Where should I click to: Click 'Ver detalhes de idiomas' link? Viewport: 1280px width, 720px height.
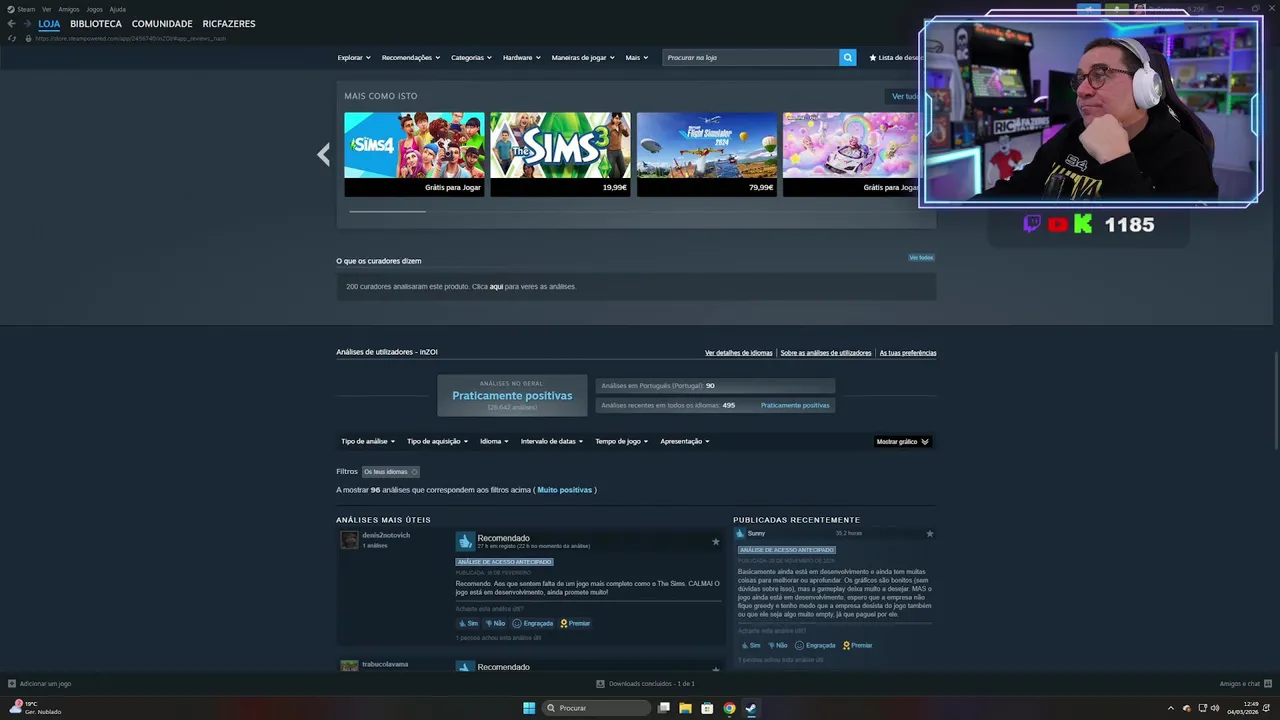[x=739, y=353]
